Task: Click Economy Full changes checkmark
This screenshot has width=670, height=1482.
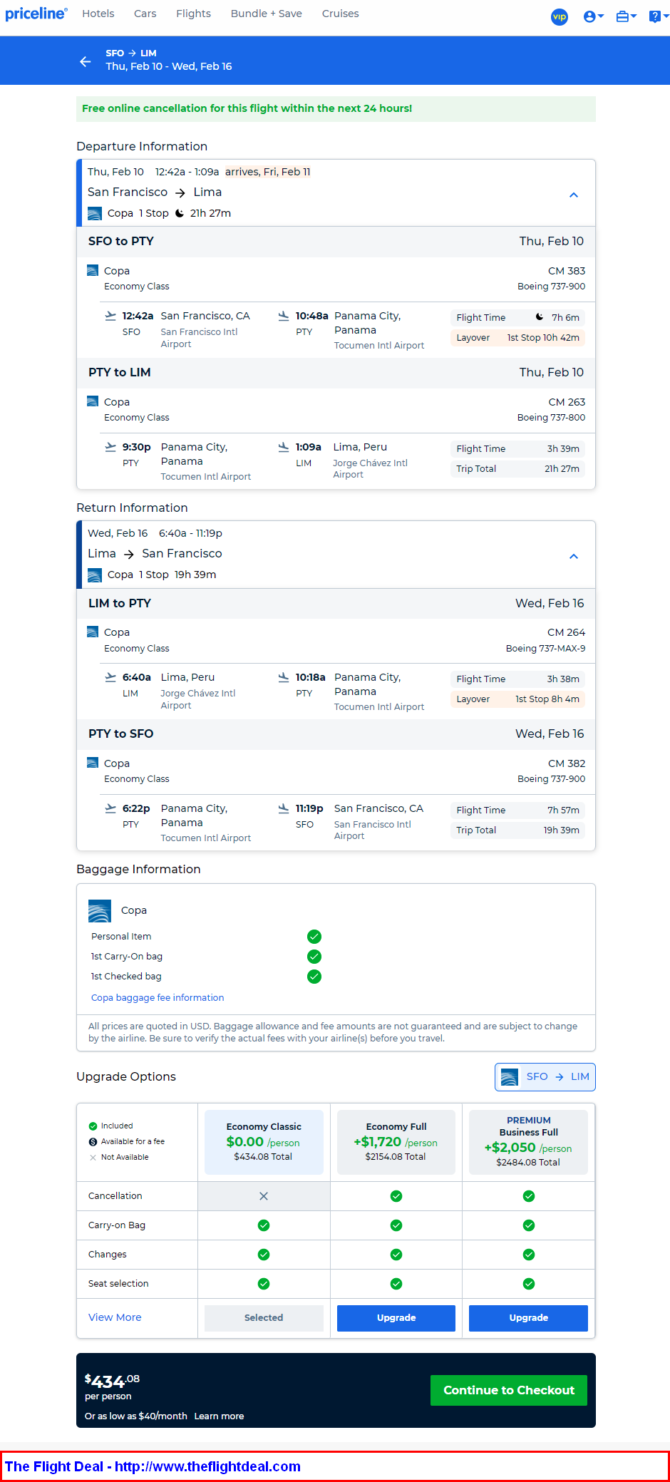Action: (x=396, y=1254)
